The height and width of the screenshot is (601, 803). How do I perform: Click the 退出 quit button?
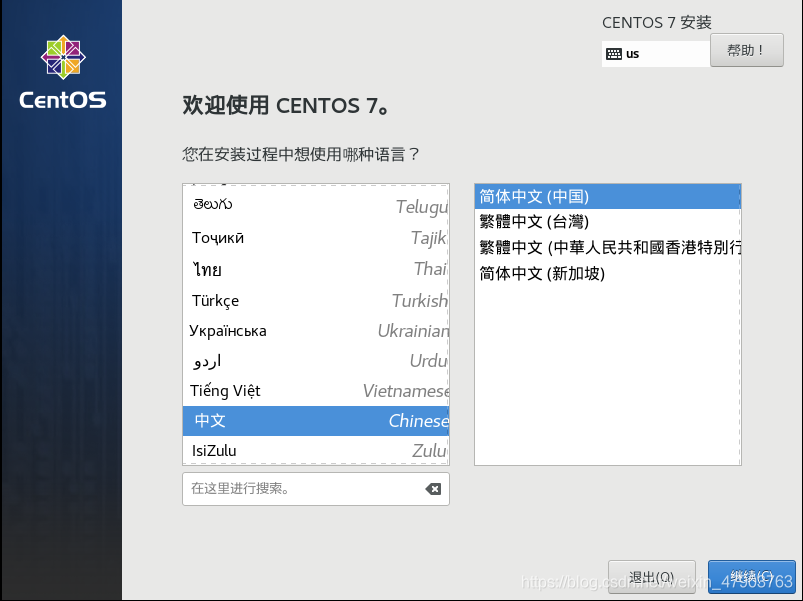pyautogui.click(x=651, y=577)
